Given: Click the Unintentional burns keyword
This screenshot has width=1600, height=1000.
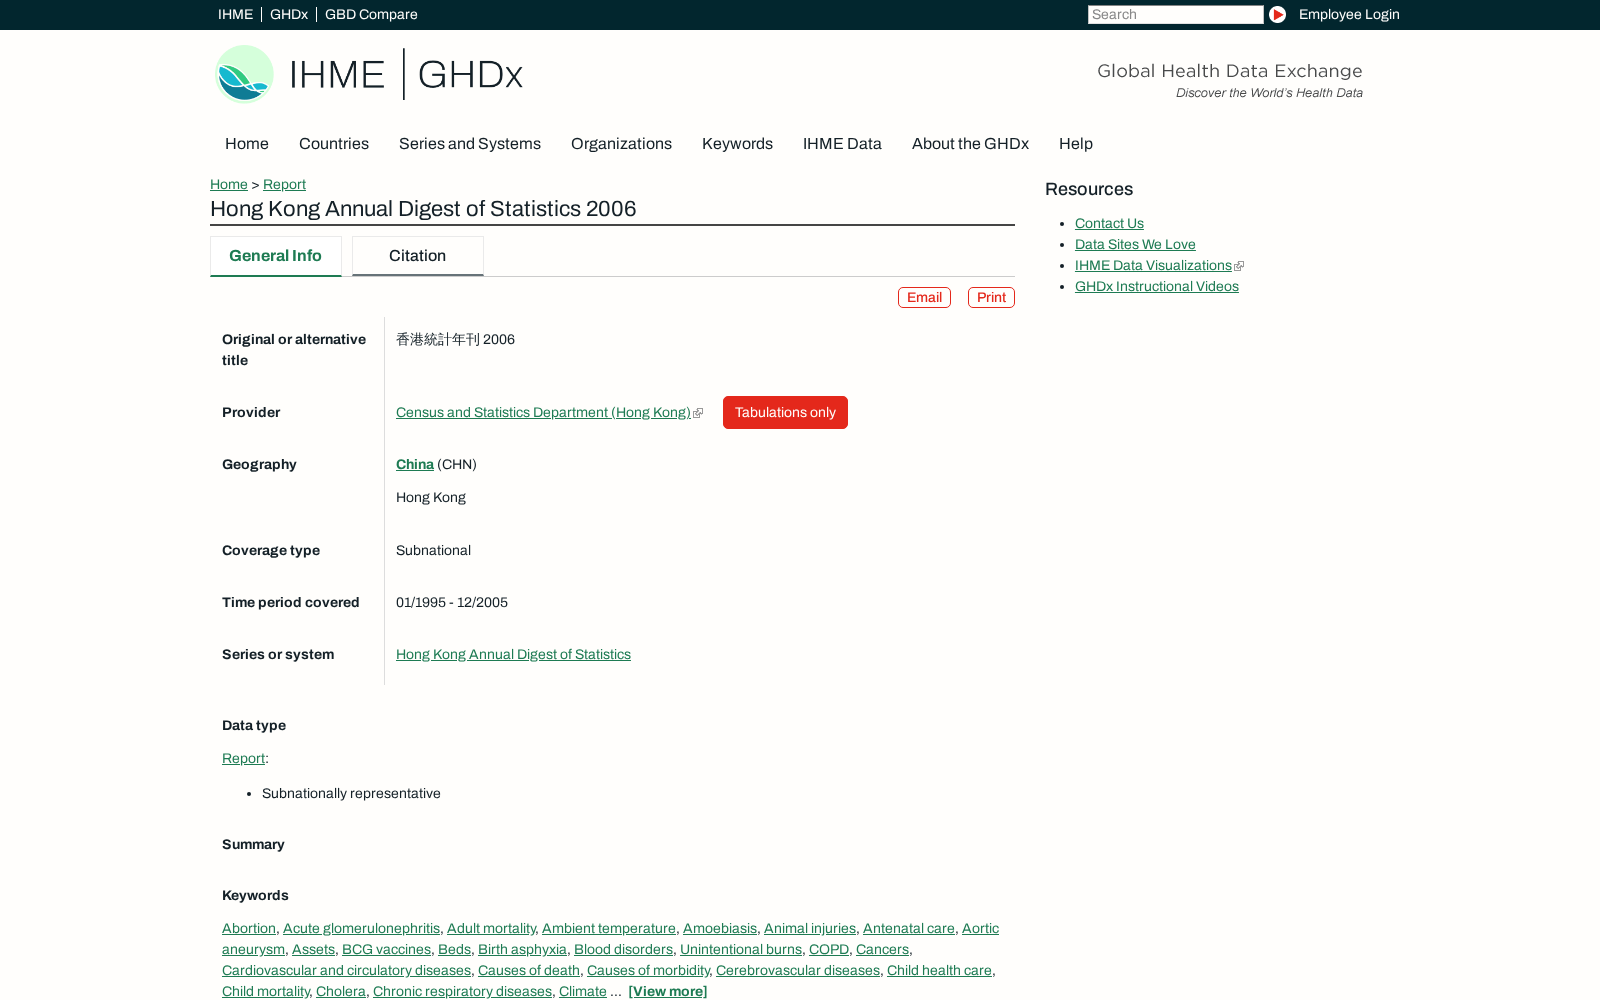Looking at the screenshot, I should [741, 949].
